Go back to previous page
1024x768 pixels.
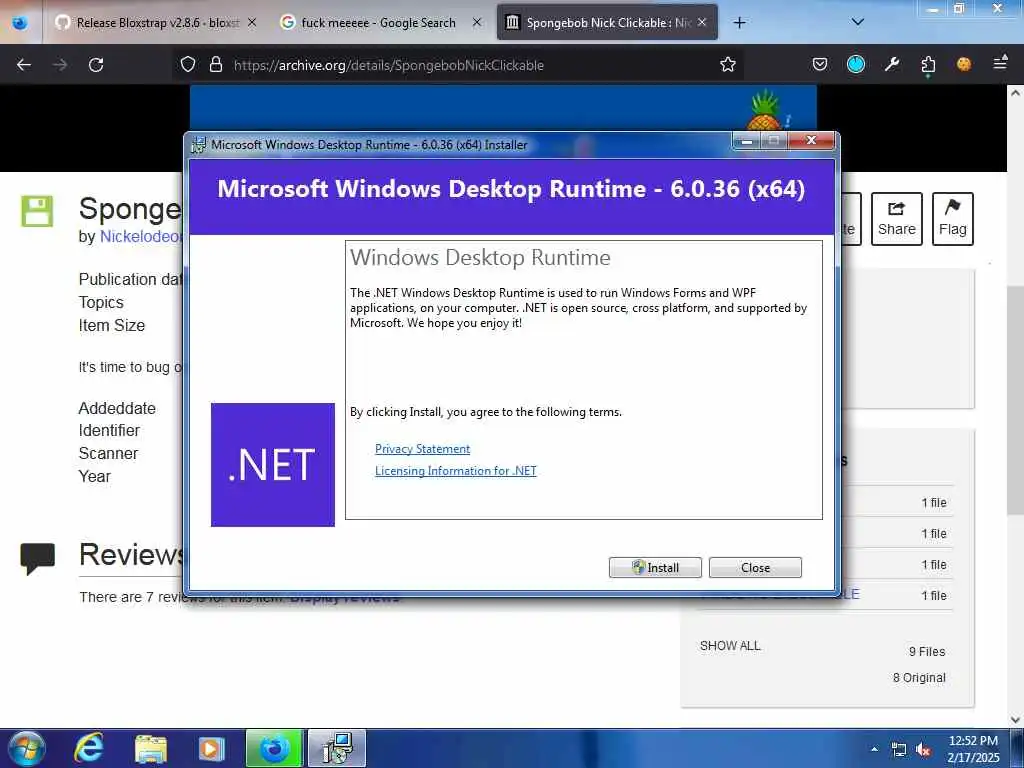tap(24, 65)
